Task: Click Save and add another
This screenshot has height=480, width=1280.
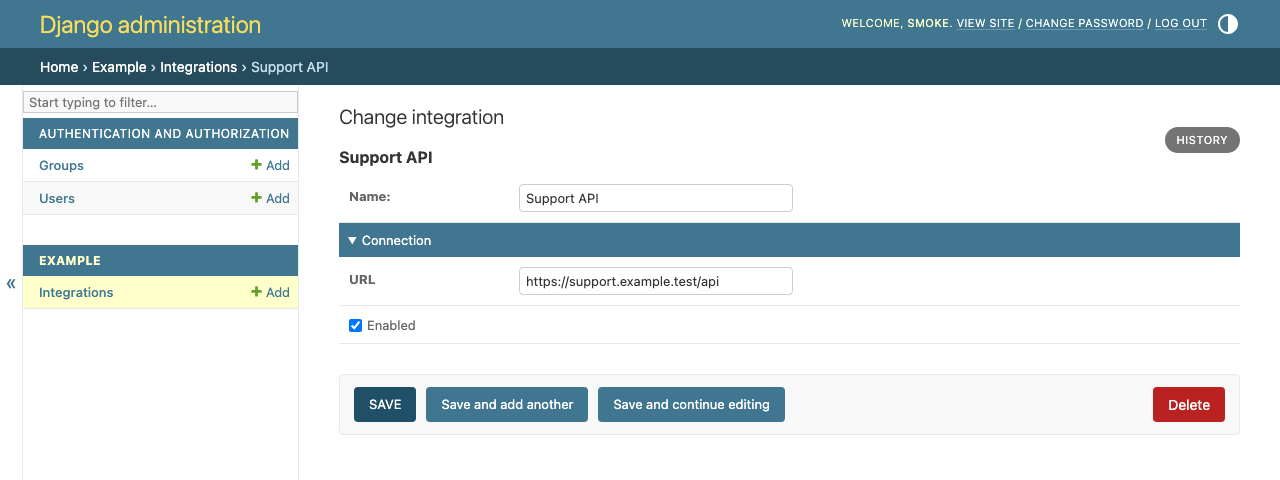Action: 507,405
